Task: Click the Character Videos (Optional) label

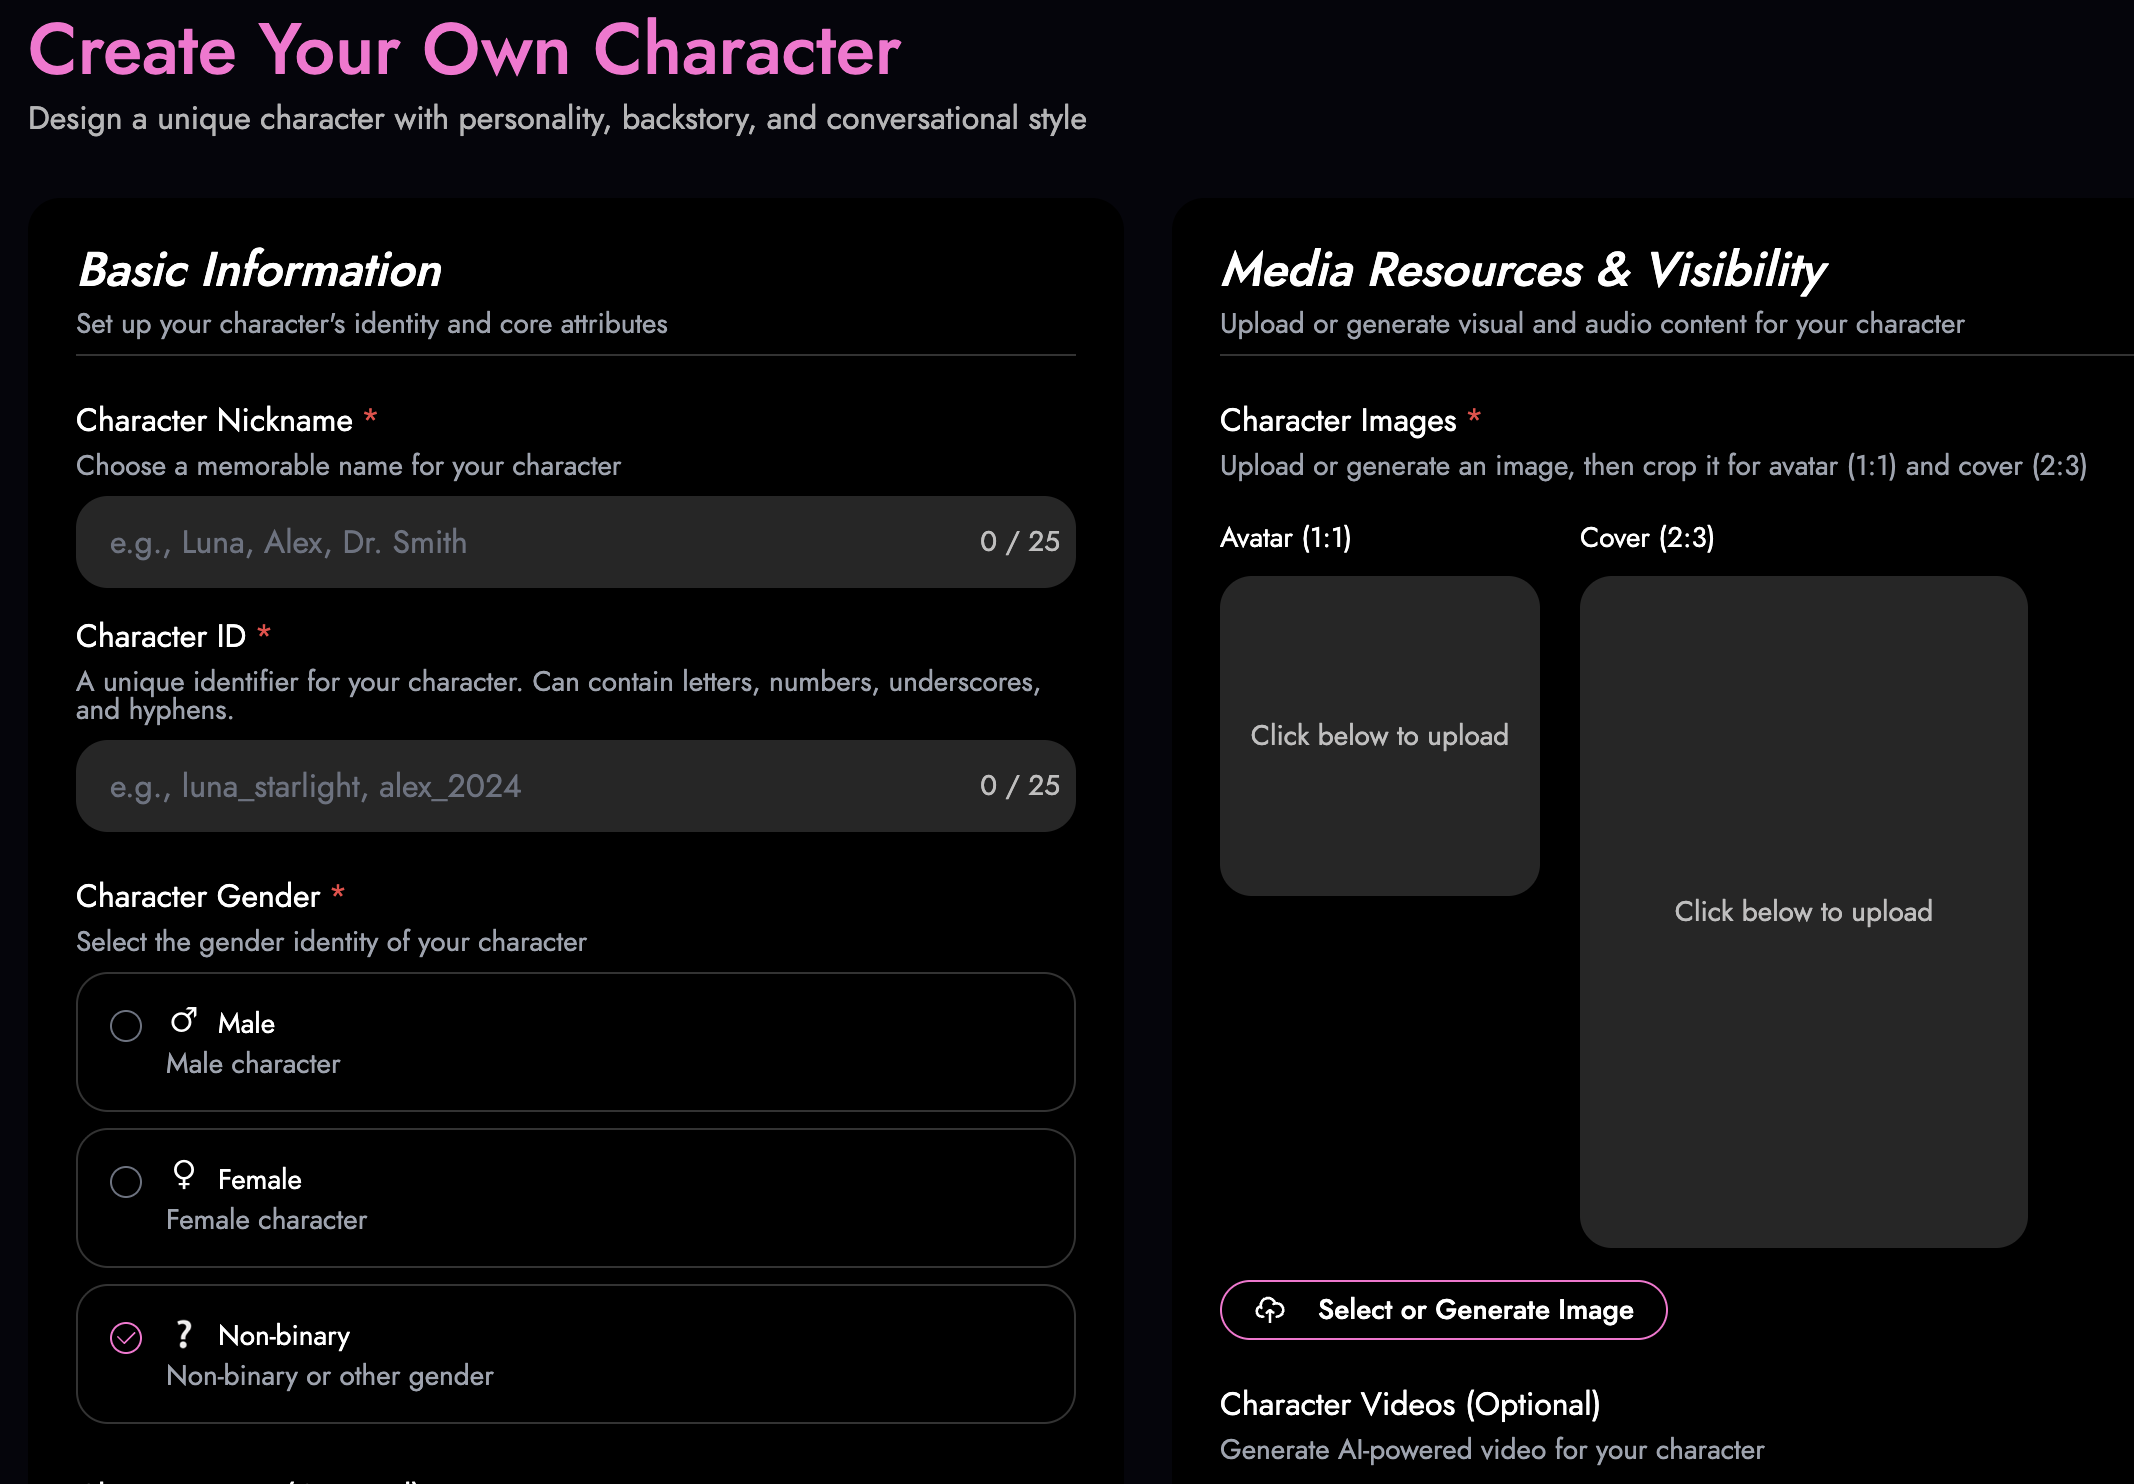Action: click(1409, 1404)
